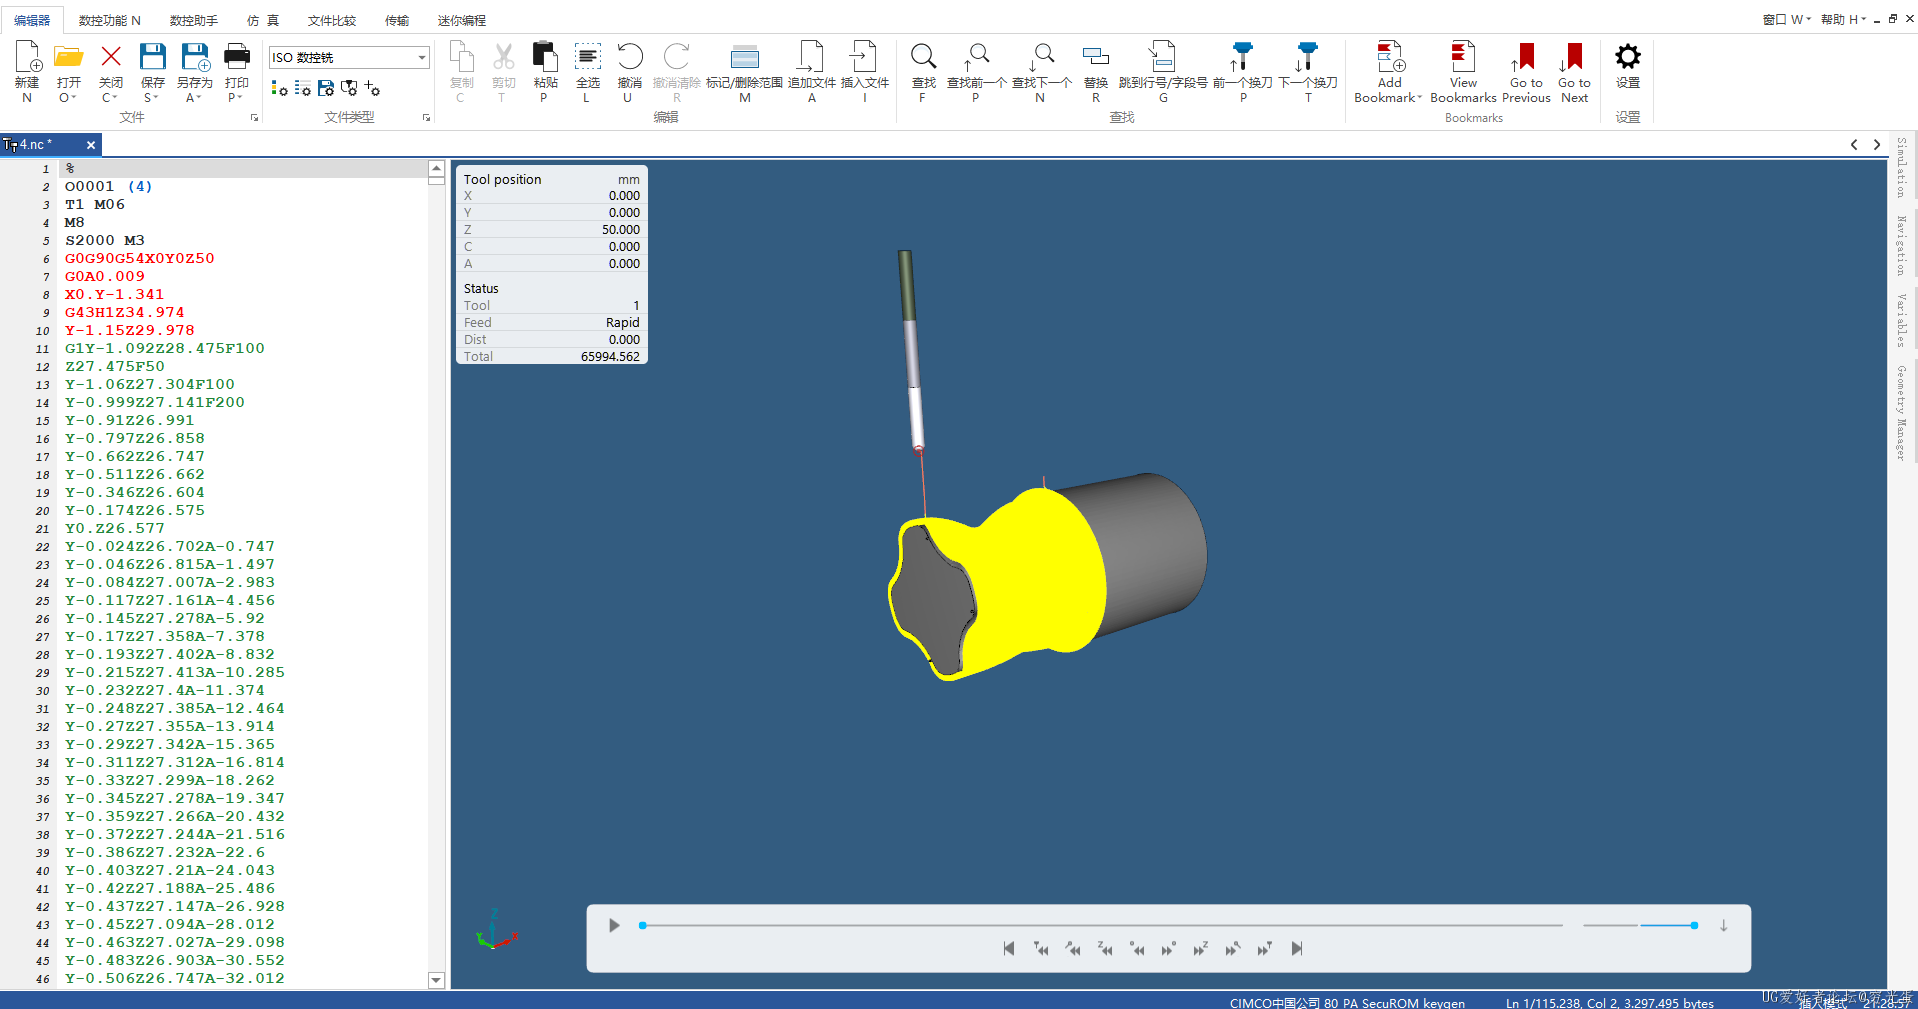Open the Simulation side panel tab
Image resolution: width=1918 pixels, height=1009 pixels.
pos(1901,167)
